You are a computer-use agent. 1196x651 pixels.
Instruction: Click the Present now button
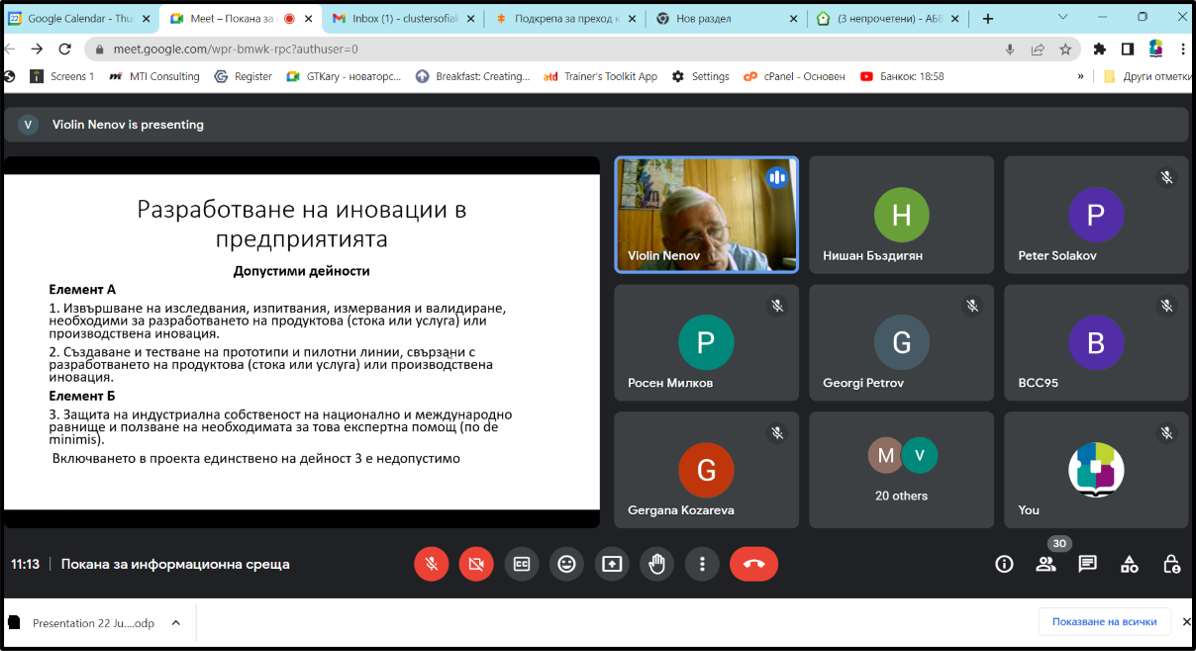coord(612,564)
